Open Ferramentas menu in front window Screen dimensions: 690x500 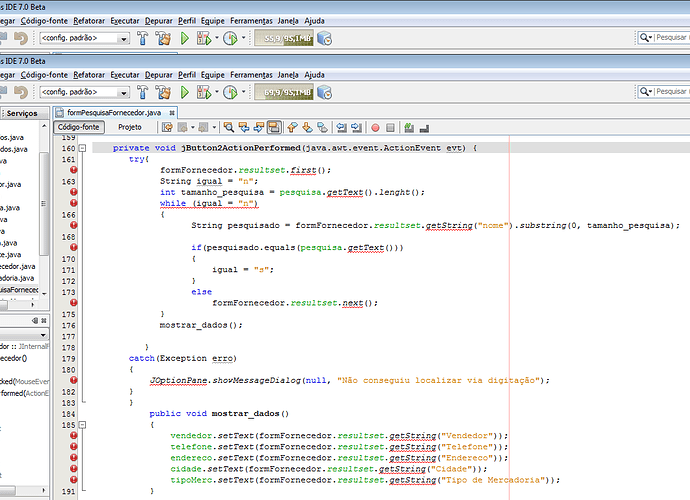[251, 75]
